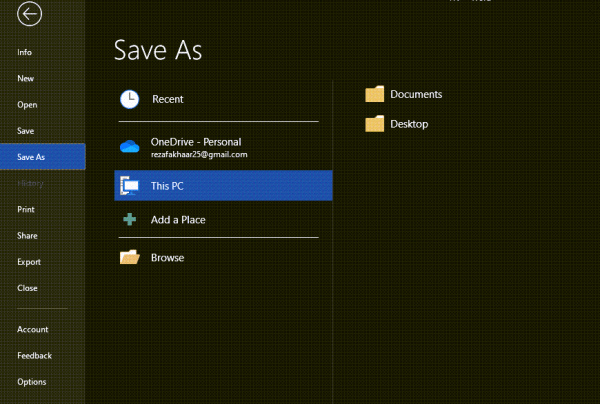Save to the Desktop folder
The width and height of the screenshot is (600, 404).
point(409,124)
